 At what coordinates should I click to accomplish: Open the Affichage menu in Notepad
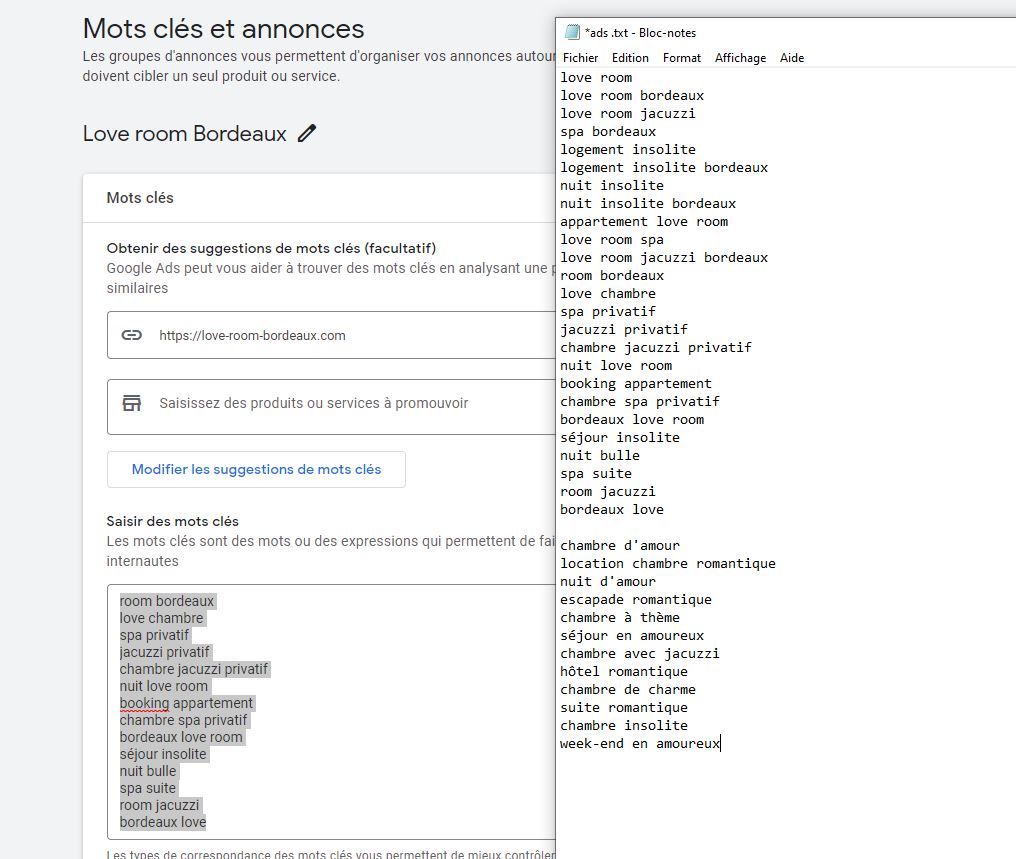pyautogui.click(x=741, y=58)
